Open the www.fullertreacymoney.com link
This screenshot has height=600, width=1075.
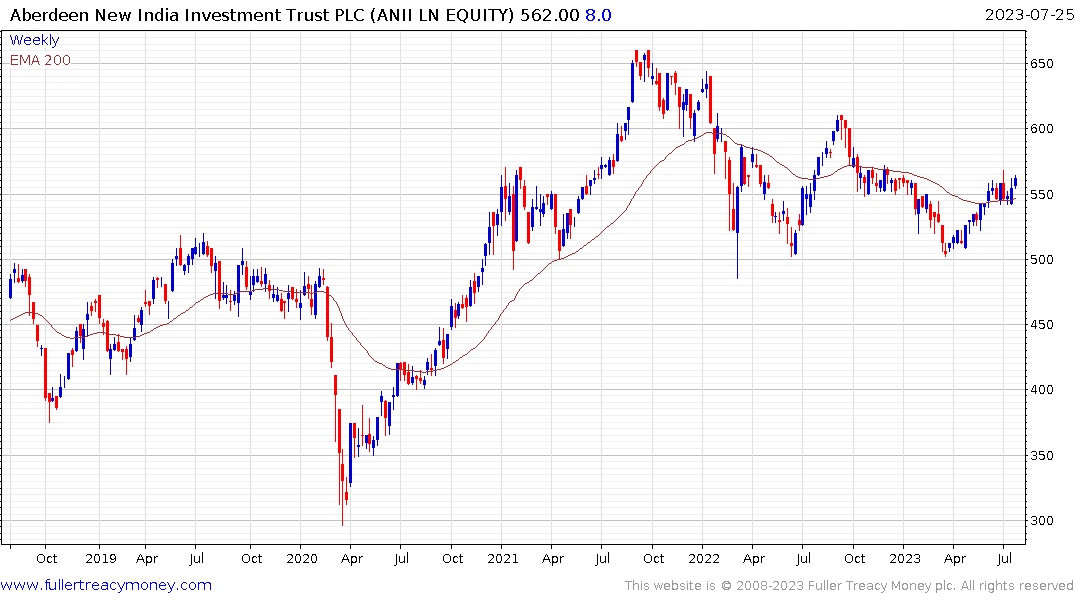click(x=106, y=585)
